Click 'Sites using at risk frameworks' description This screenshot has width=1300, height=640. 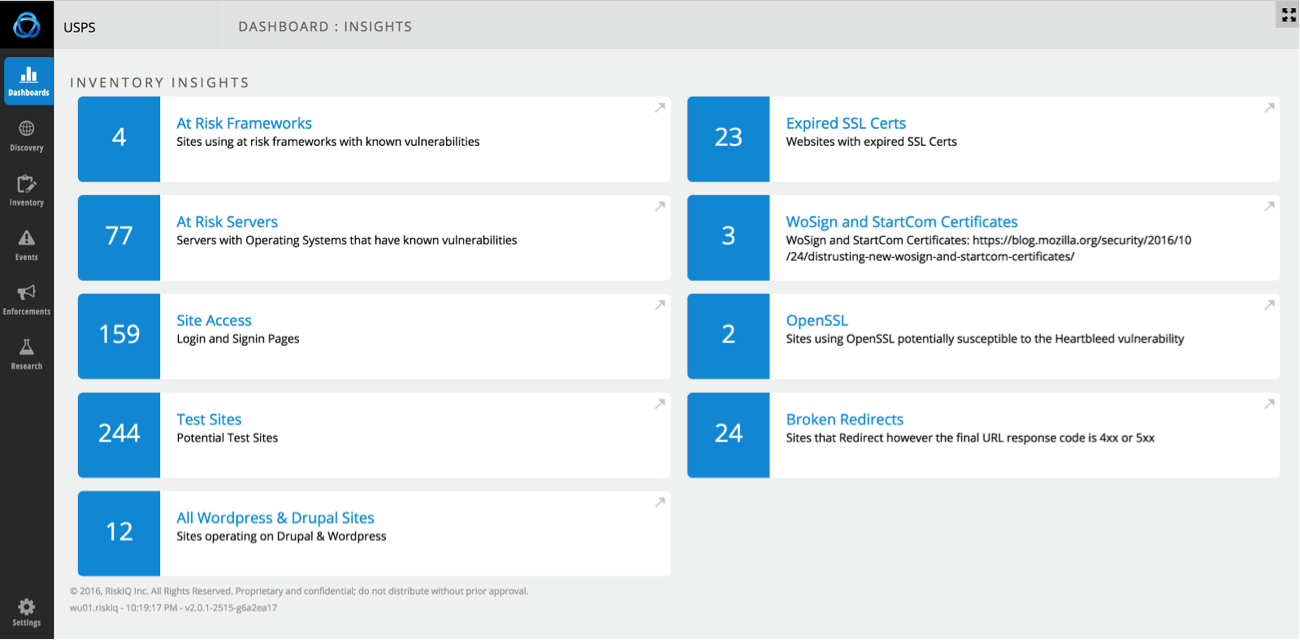328,142
